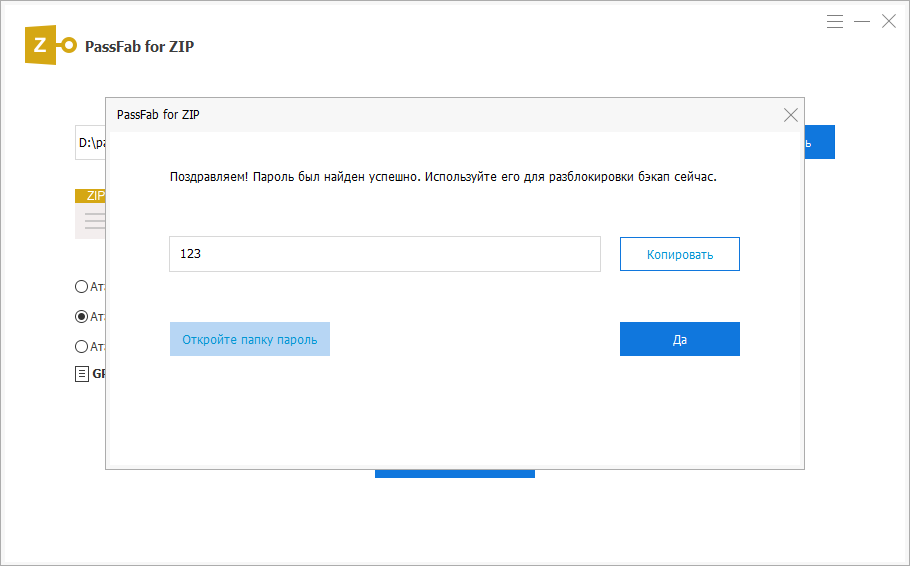Click the file path field starting with D:\
The width and height of the screenshot is (910, 566).
[x=91, y=142]
